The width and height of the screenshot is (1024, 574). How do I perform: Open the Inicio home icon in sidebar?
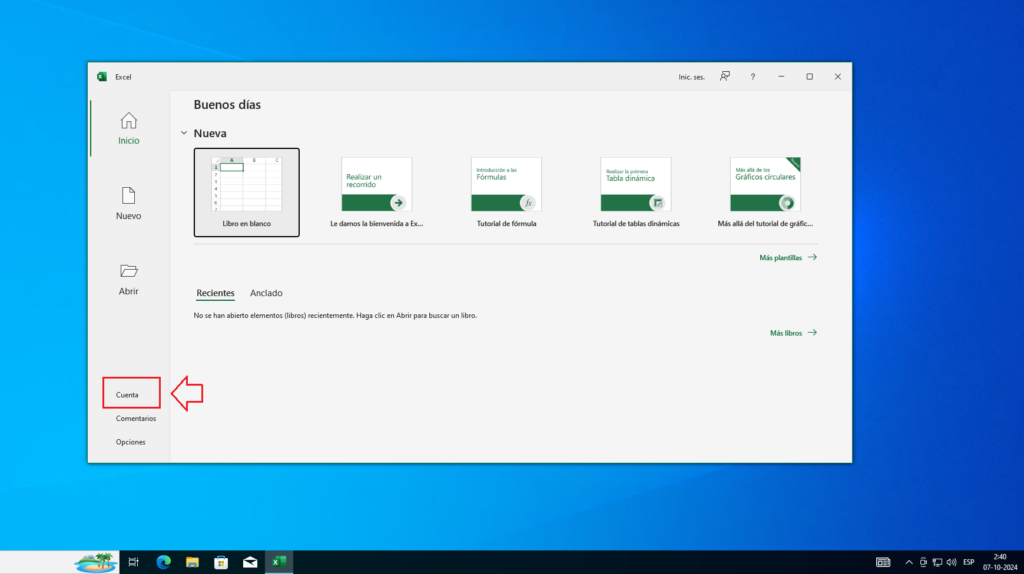click(x=129, y=121)
